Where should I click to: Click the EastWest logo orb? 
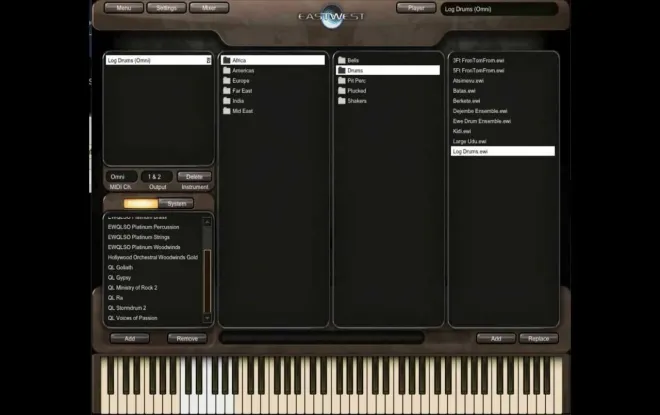pyautogui.click(x=332, y=17)
